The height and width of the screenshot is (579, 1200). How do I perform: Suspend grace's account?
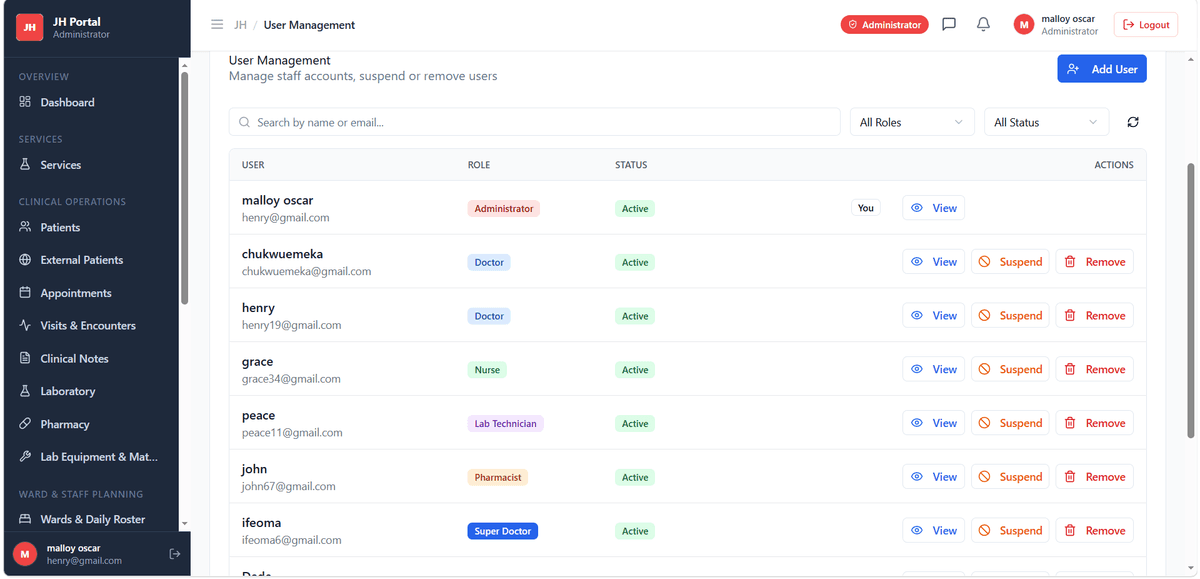coord(1010,369)
